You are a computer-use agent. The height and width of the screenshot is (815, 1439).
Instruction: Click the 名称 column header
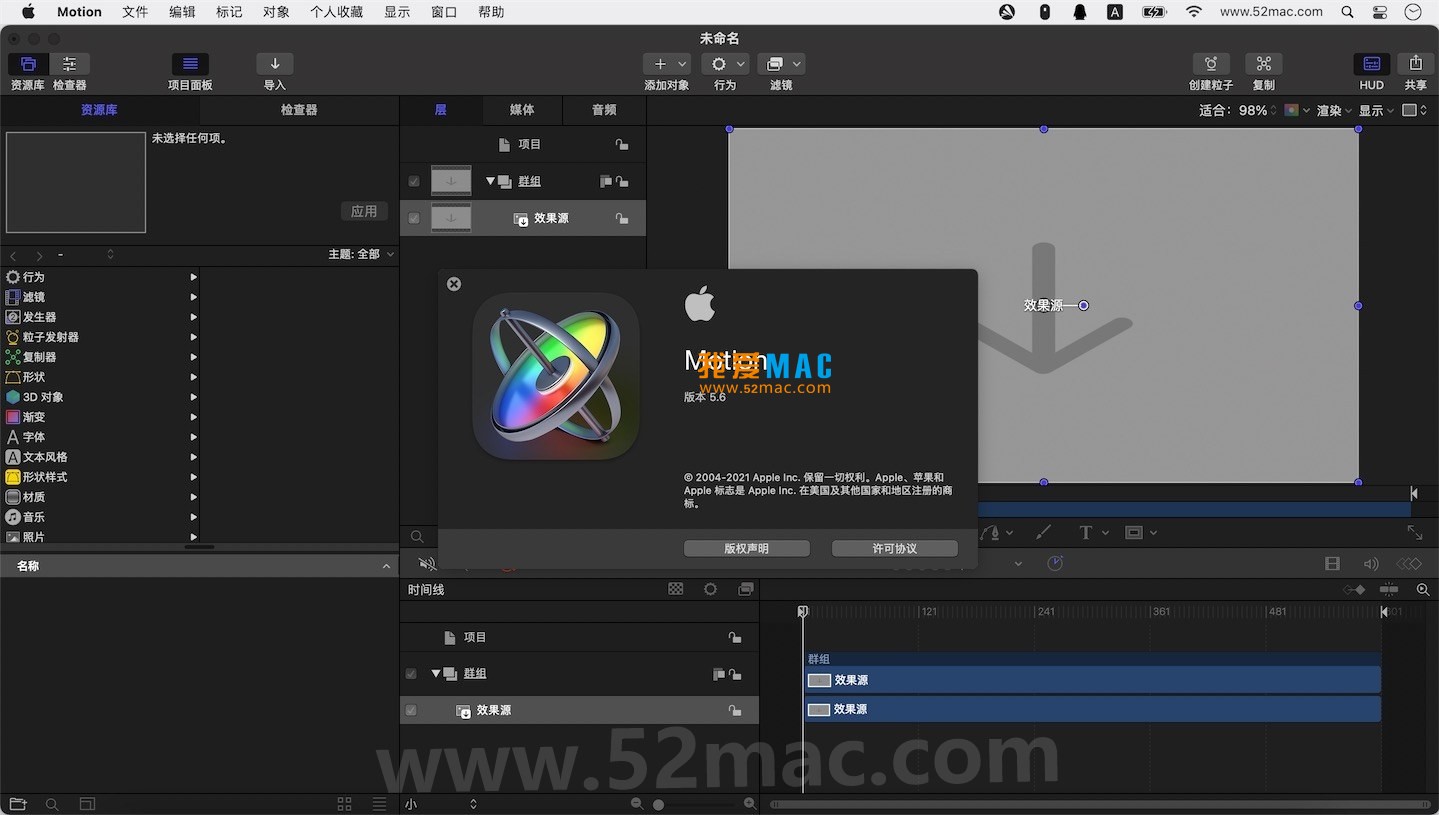pos(199,566)
